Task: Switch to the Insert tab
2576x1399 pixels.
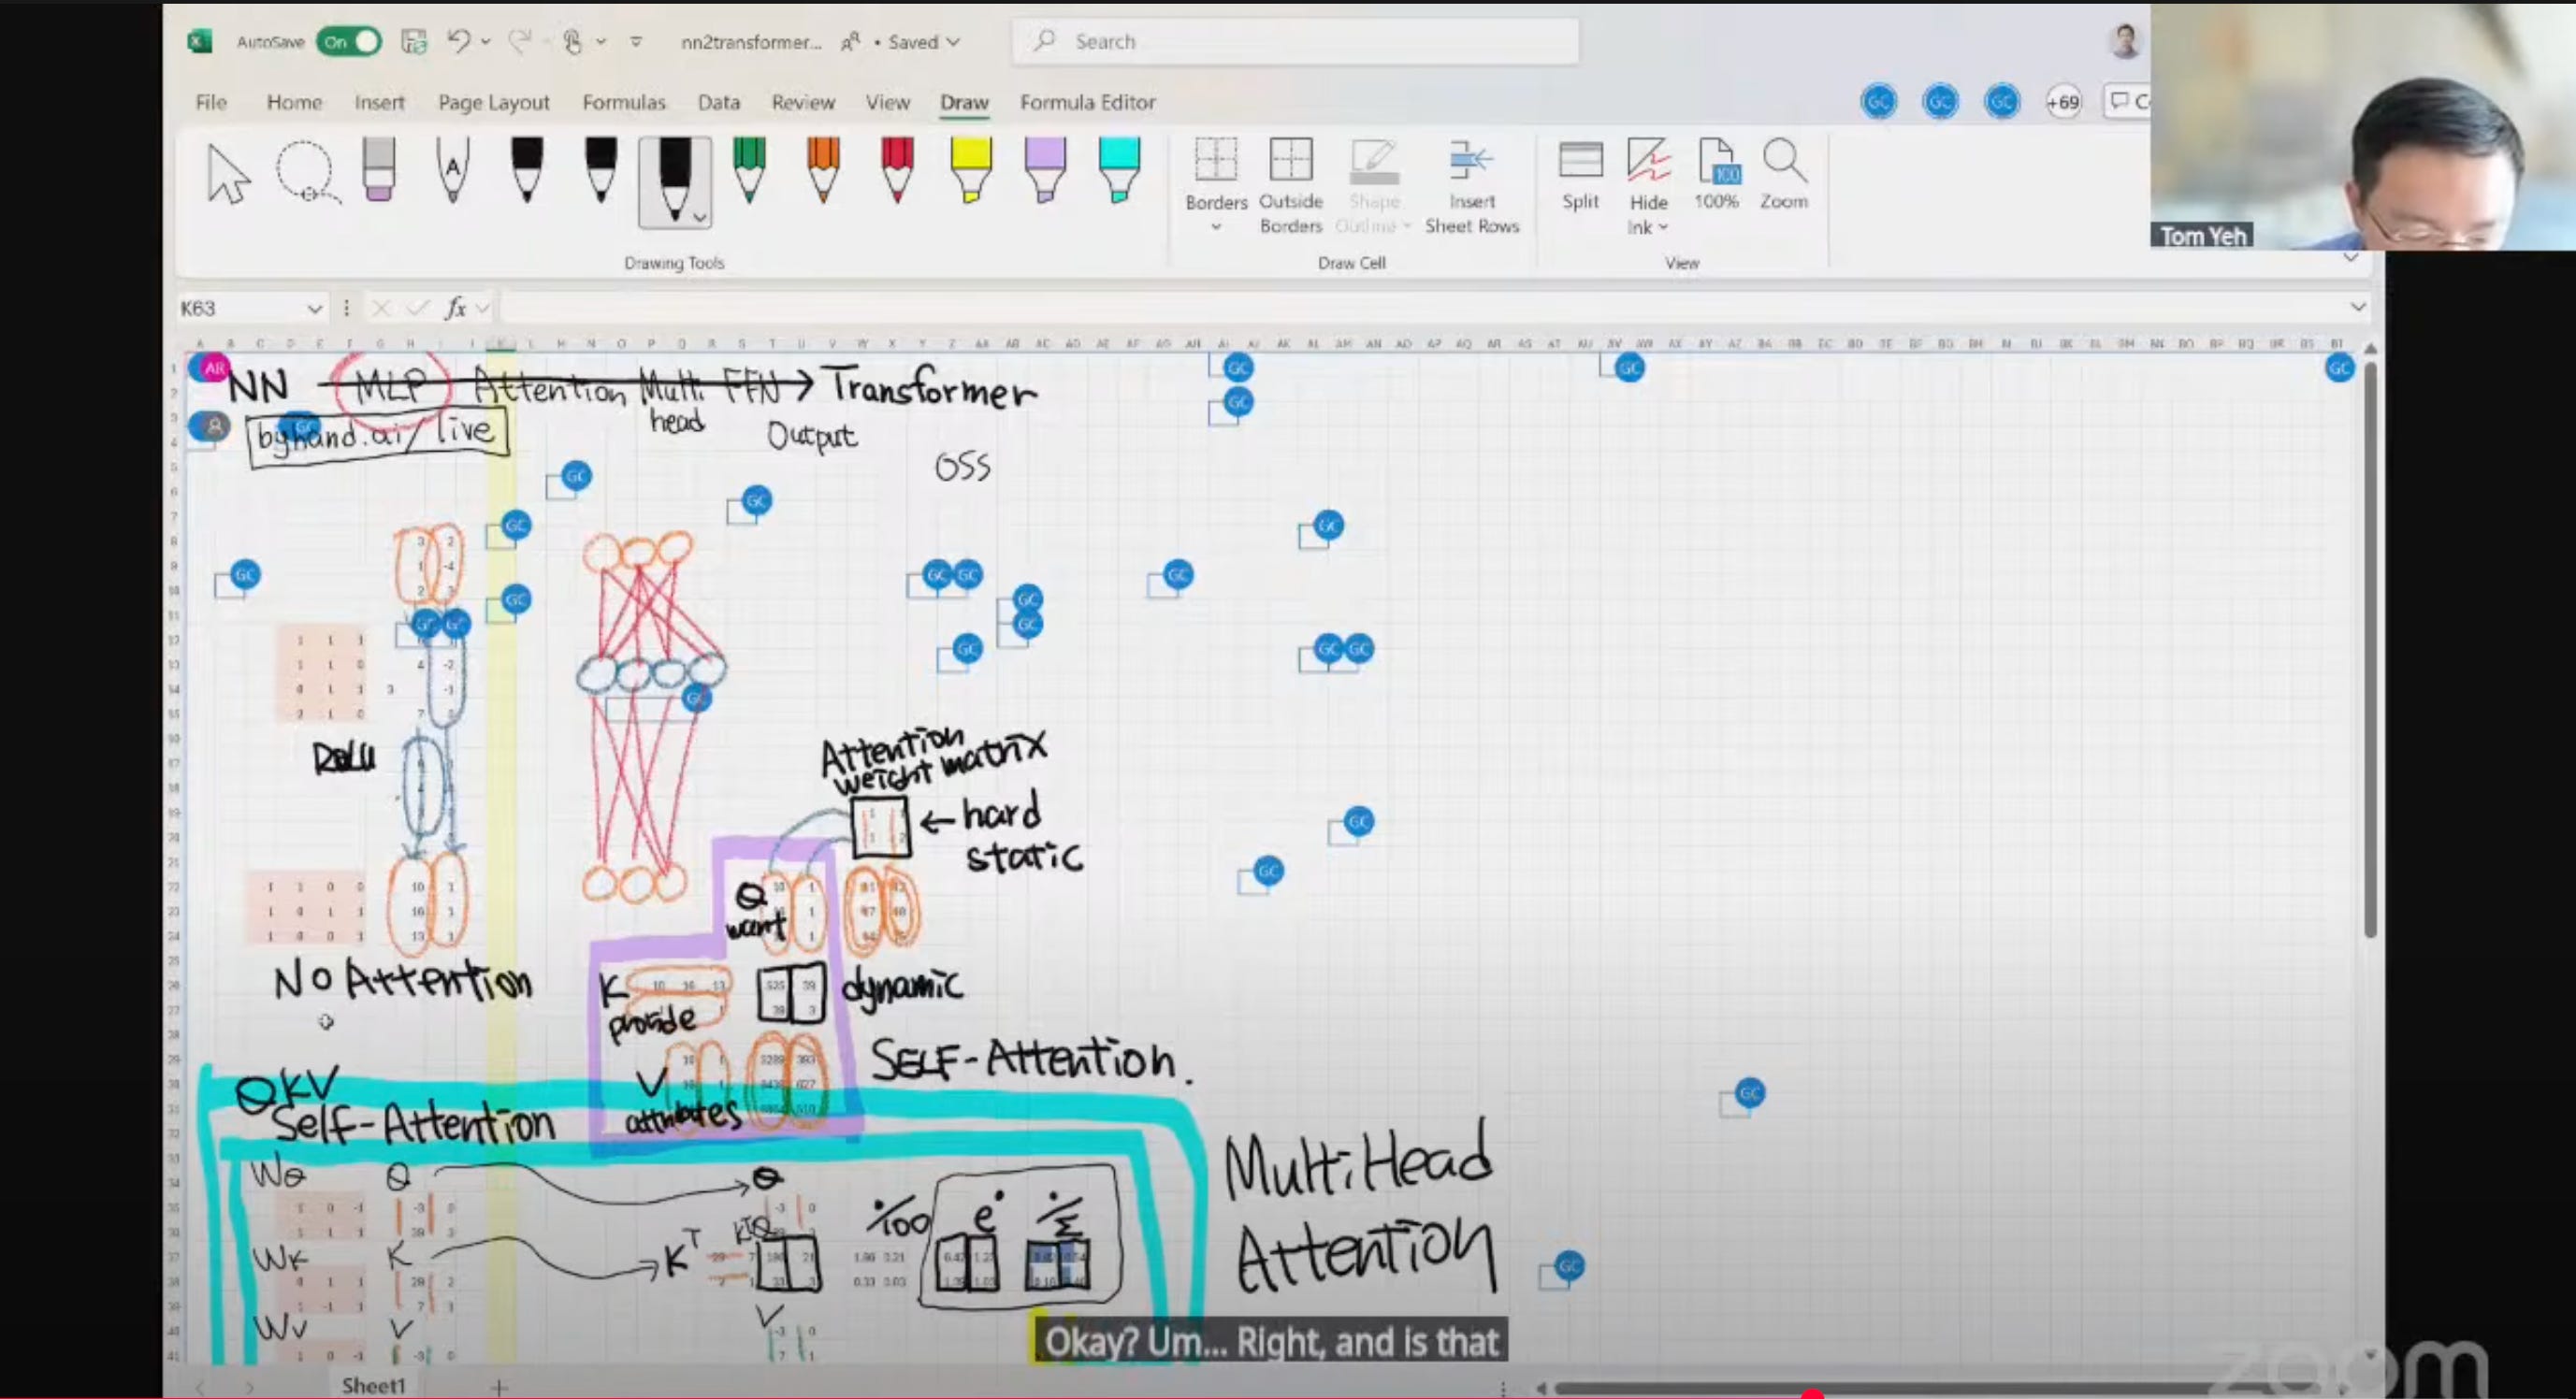Action: click(379, 102)
